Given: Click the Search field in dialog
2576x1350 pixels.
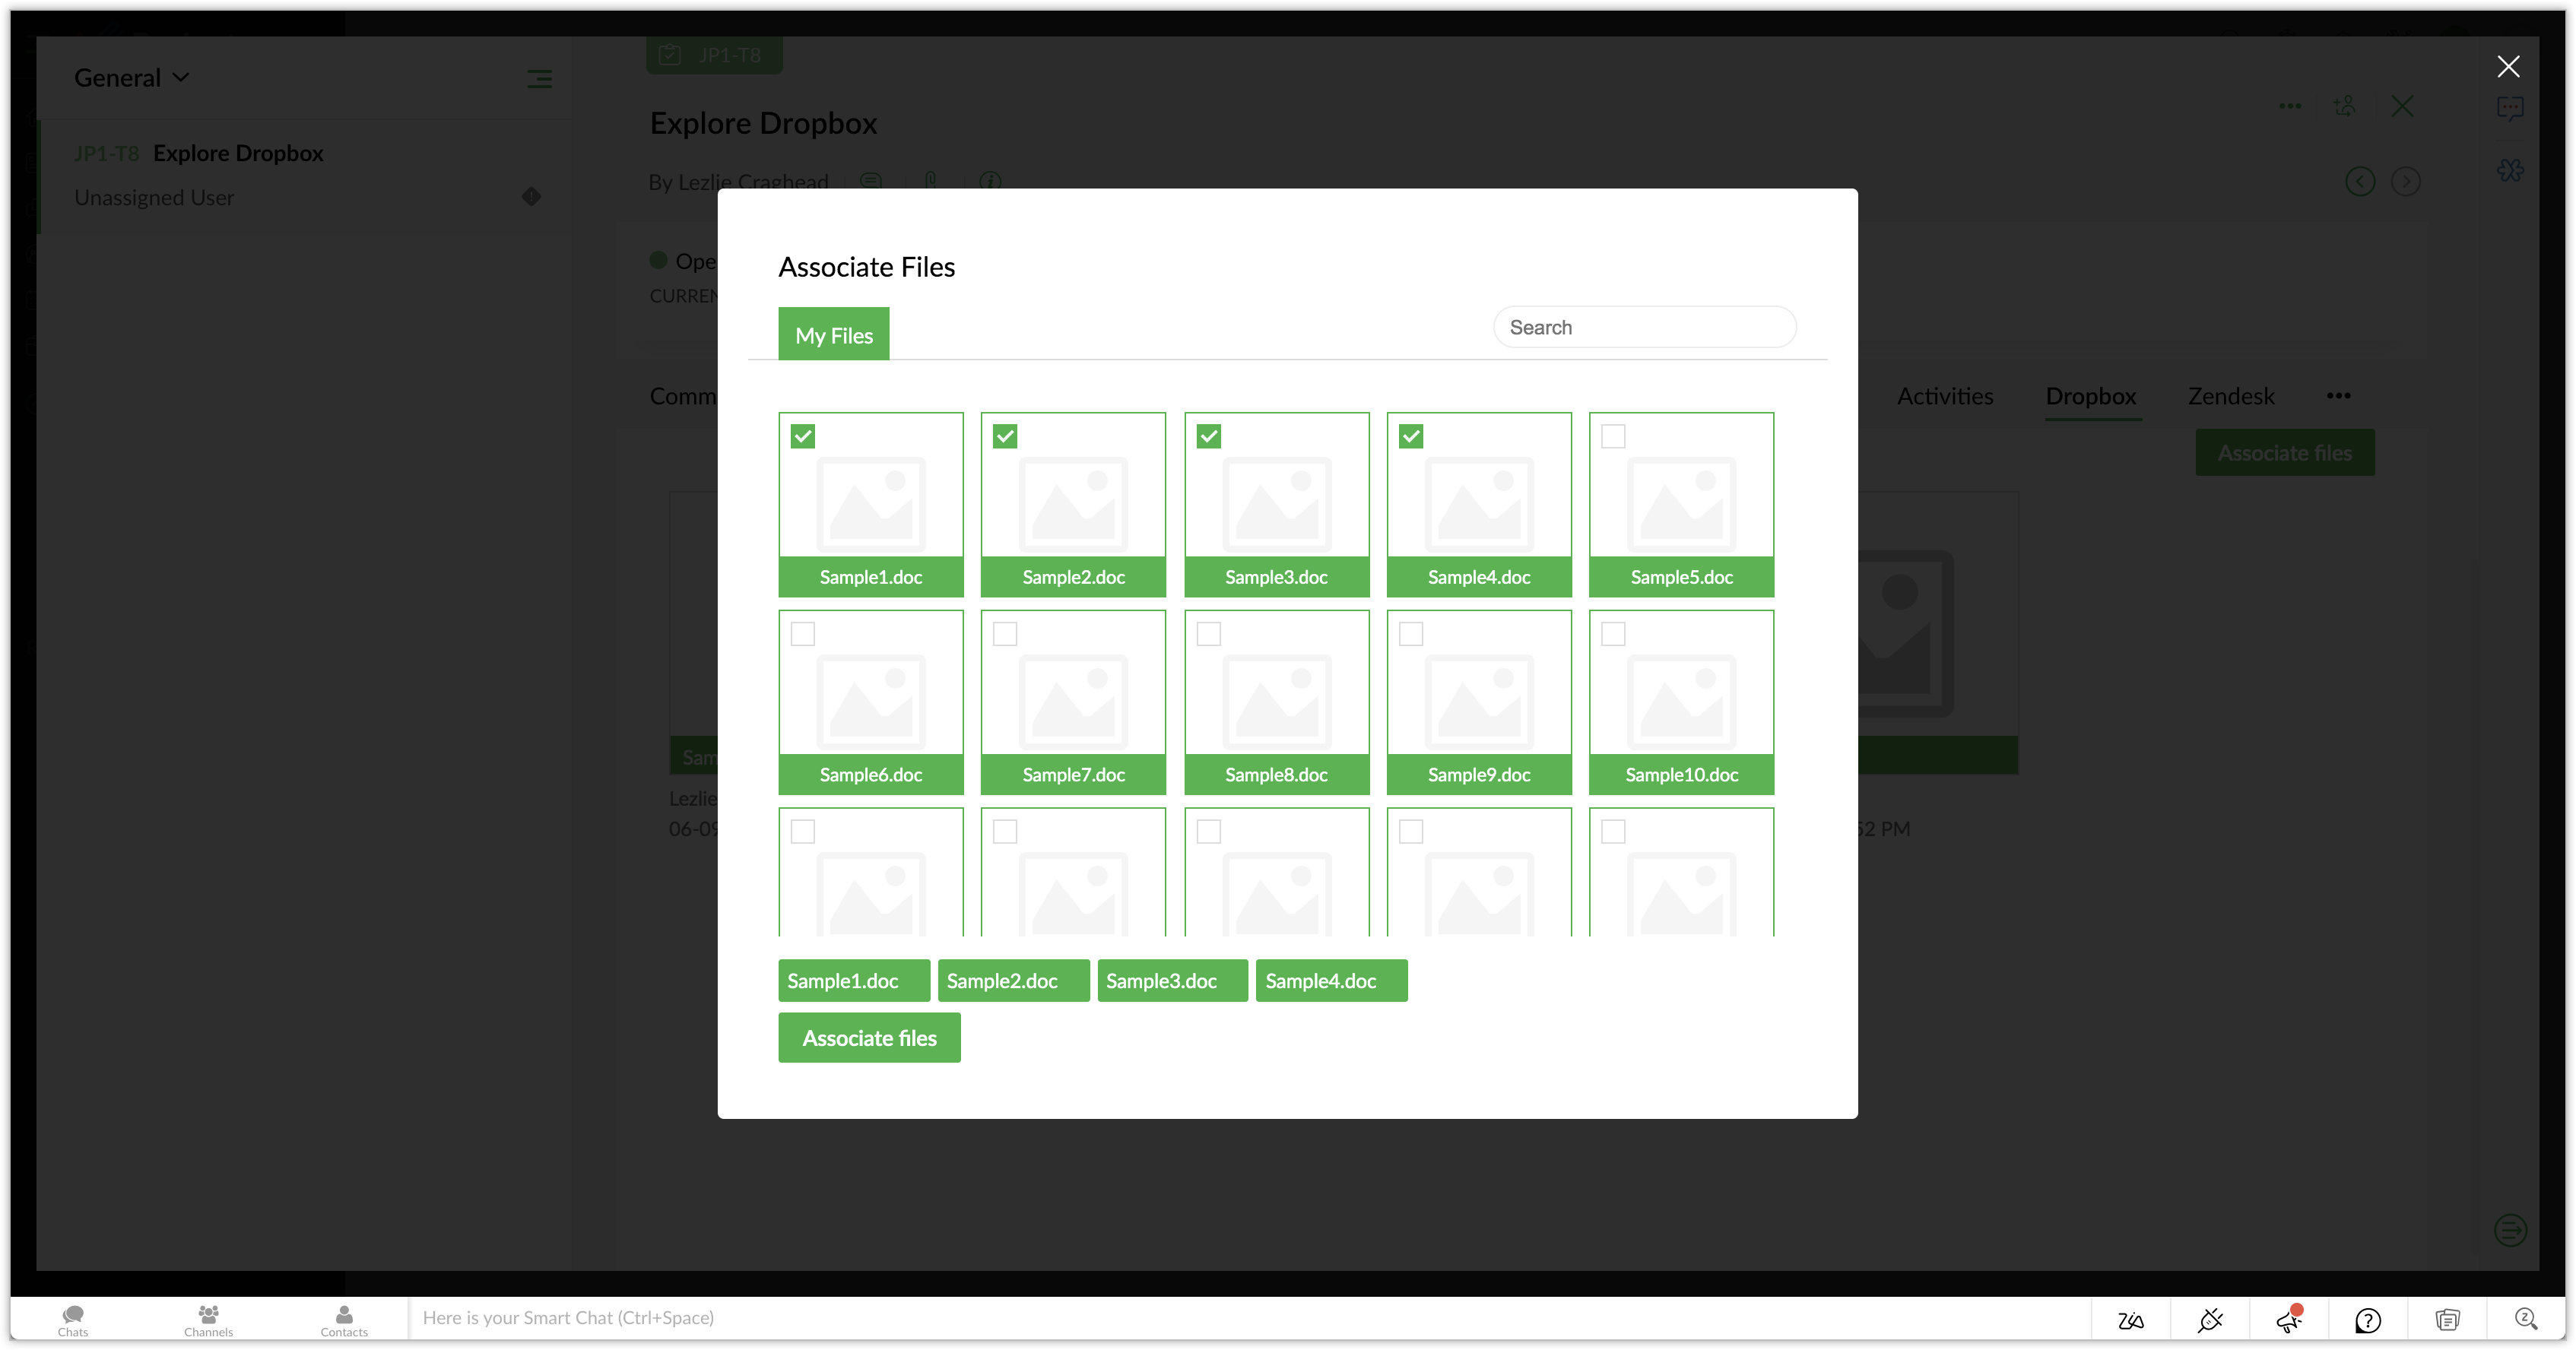Looking at the screenshot, I should point(1644,328).
